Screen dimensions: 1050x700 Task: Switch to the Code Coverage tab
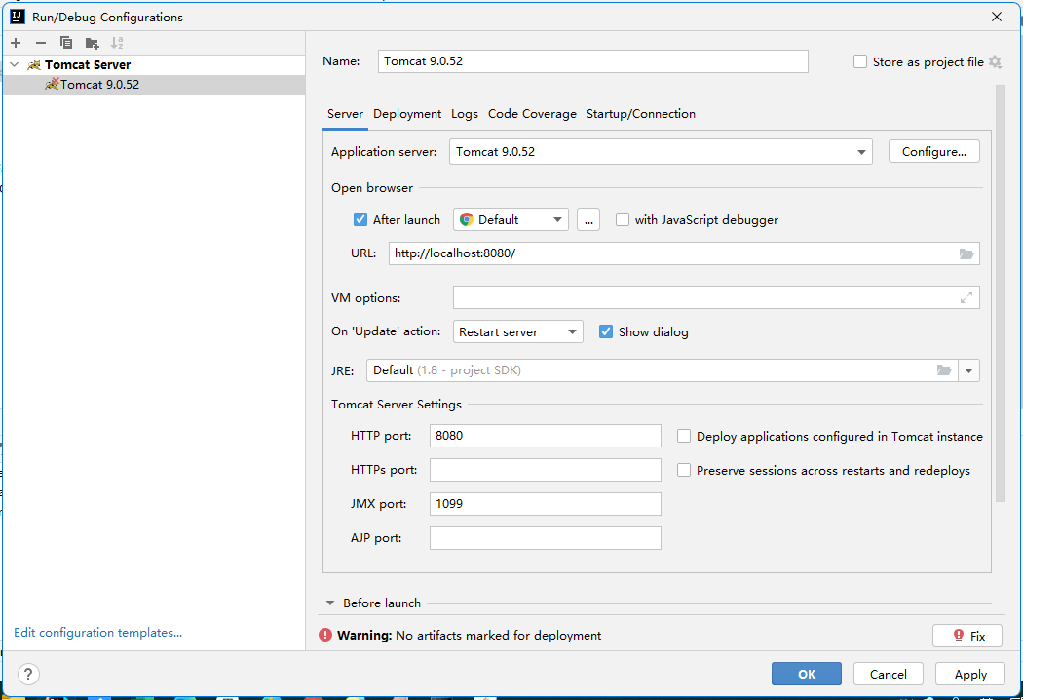tap(532, 114)
